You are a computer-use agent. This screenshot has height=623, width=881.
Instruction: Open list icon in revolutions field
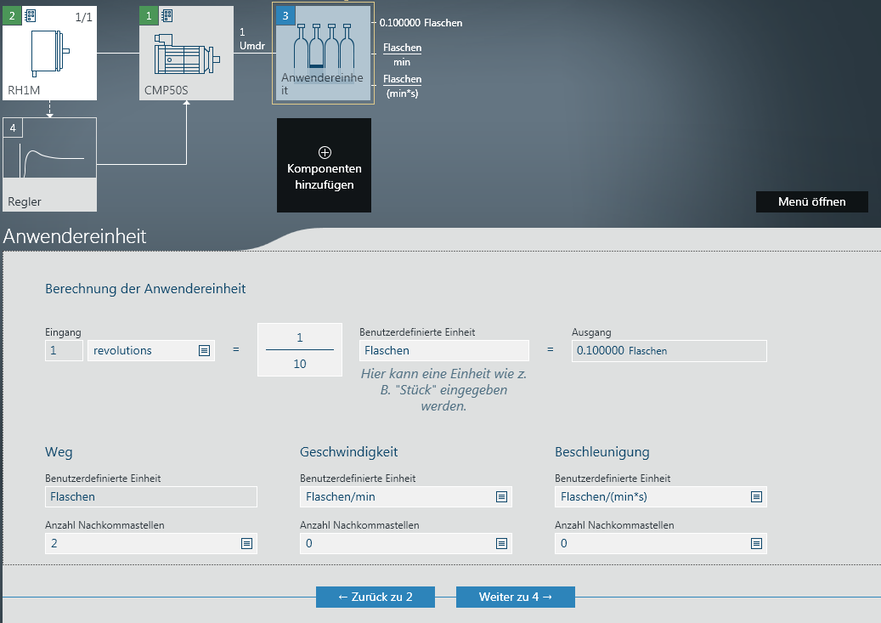204,351
